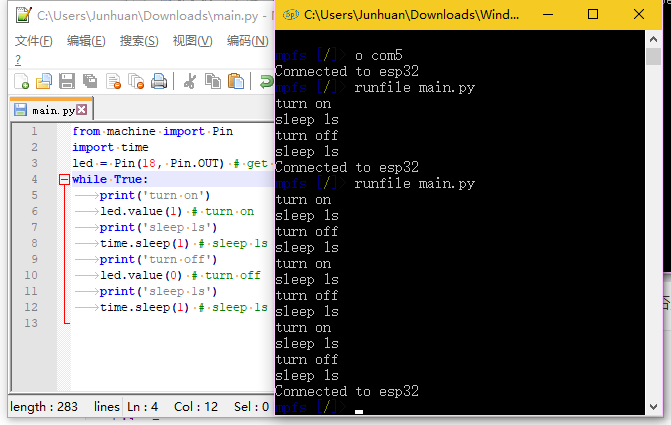Close the document via the toolbar close icon

(113, 81)
